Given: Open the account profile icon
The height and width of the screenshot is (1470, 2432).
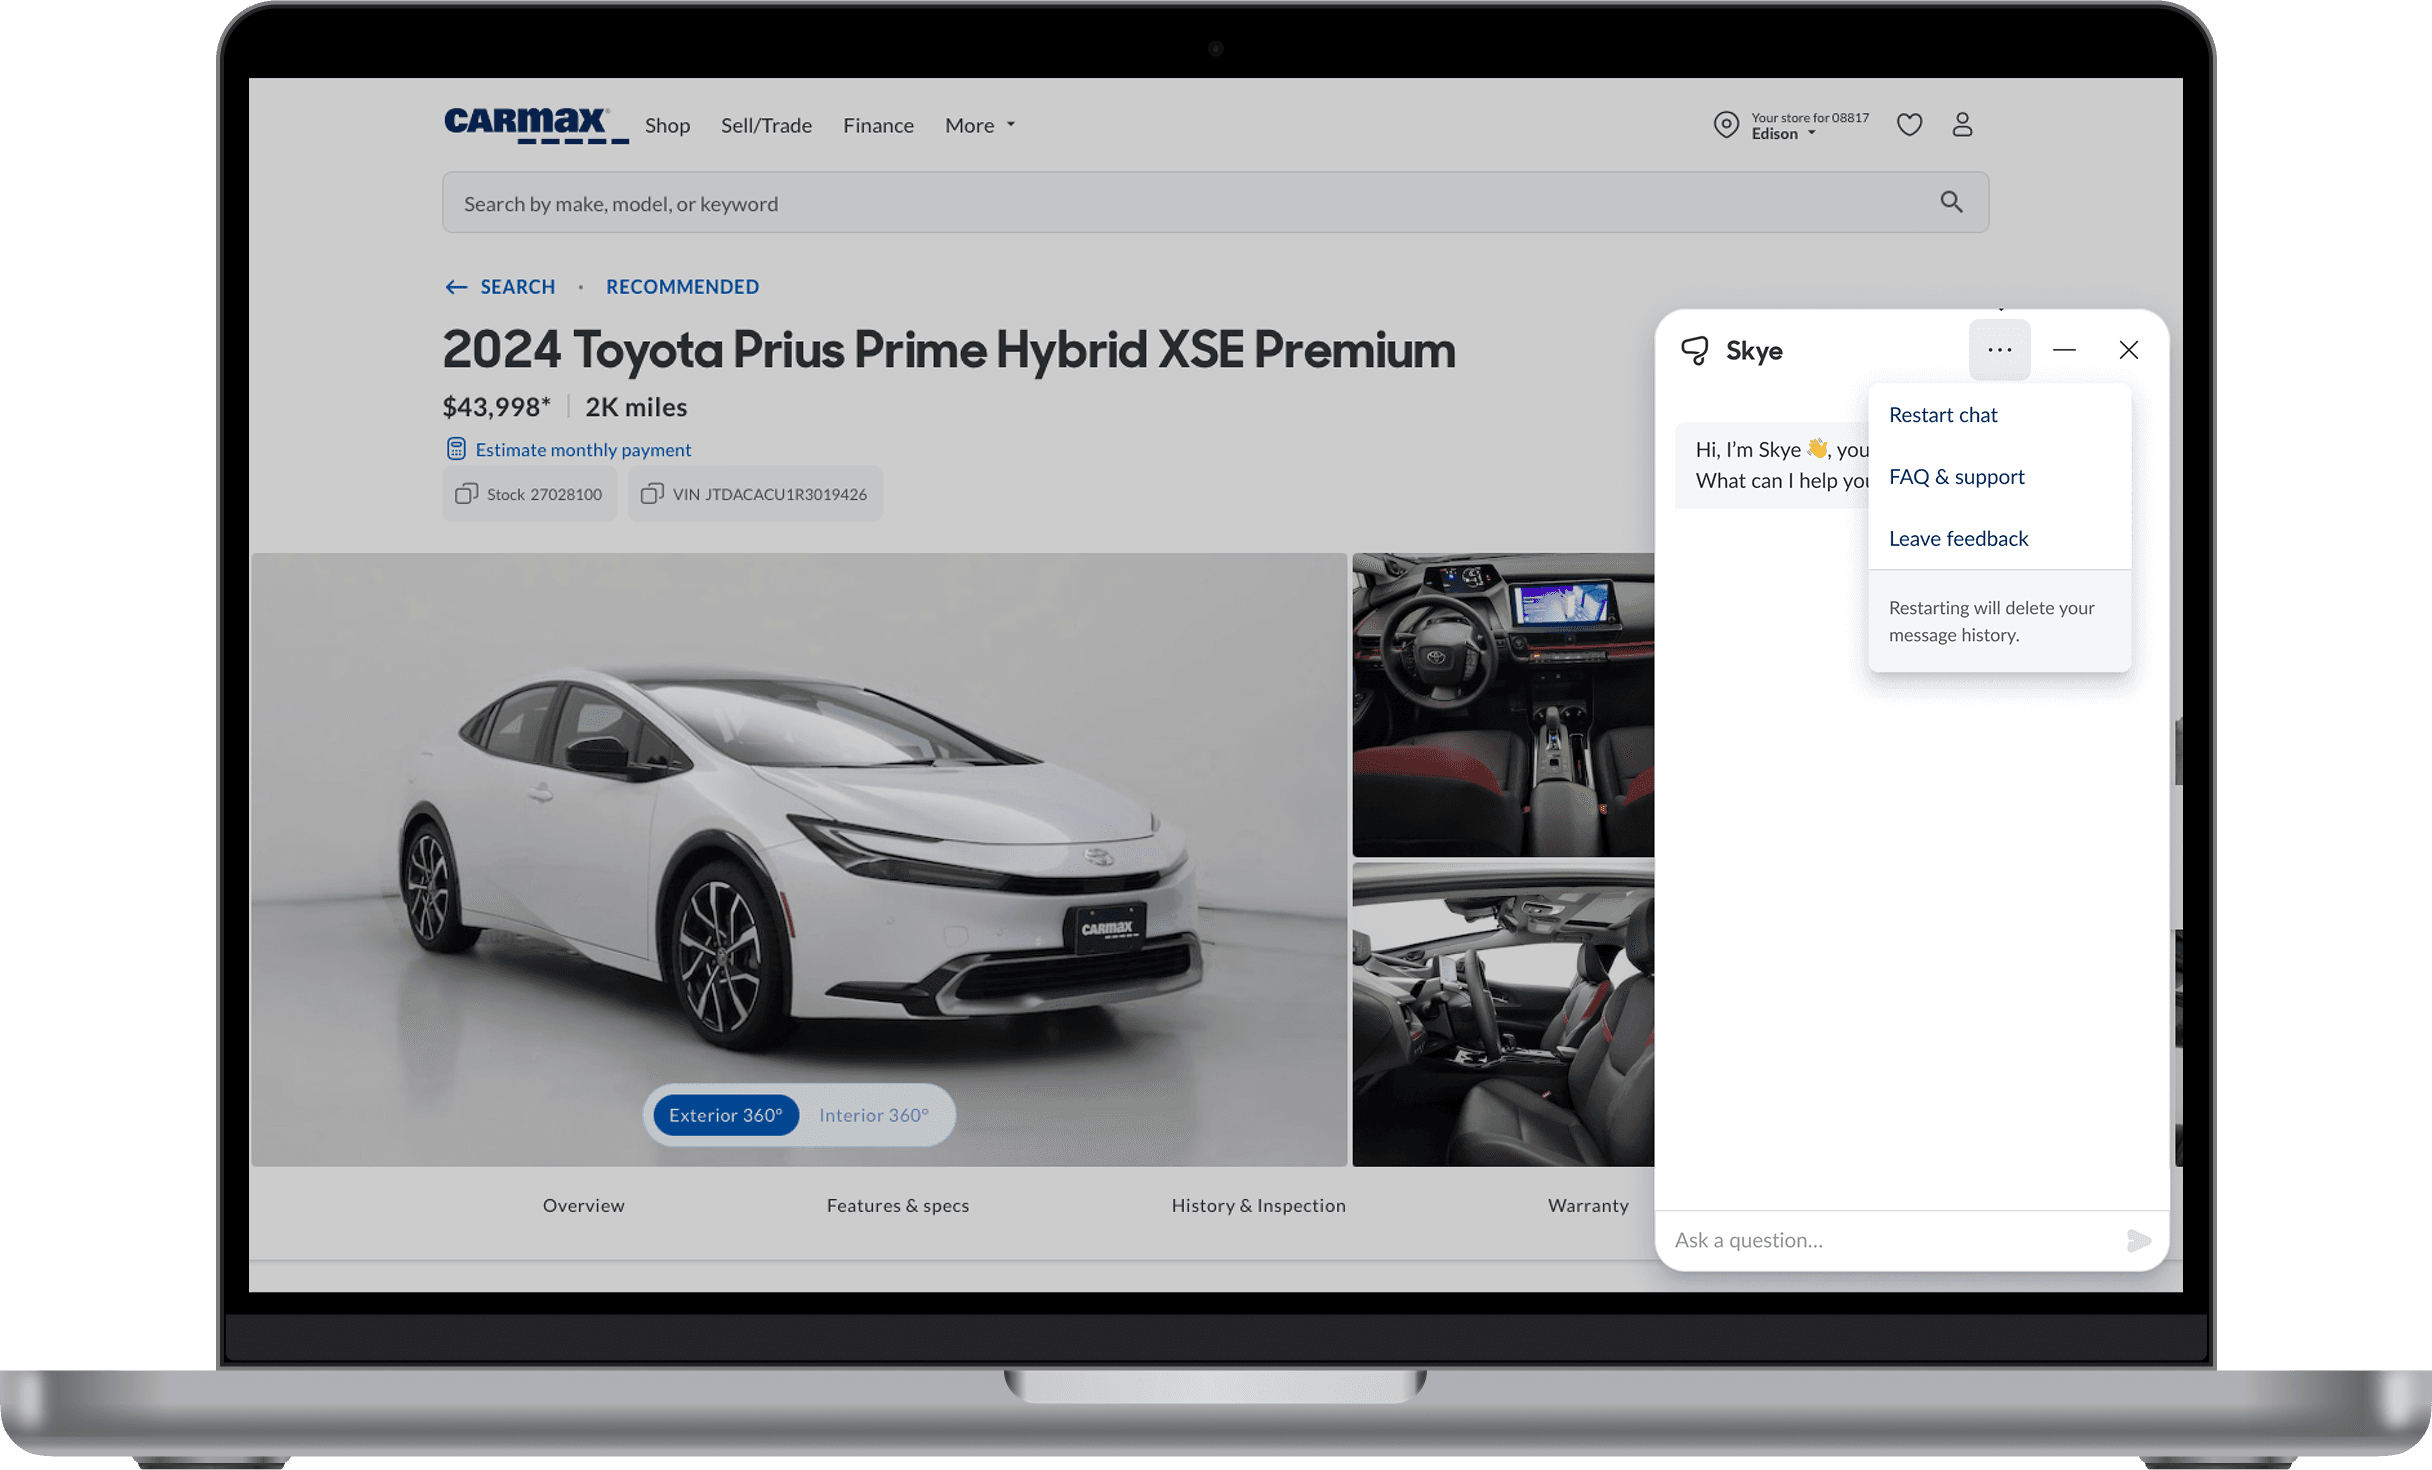Looking at the screenshot, I should click(x=1962, y=125).
